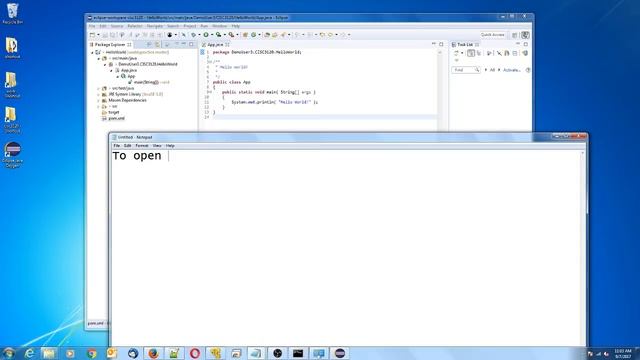
Task: Click Activate link in Task List
Action: coord(511,70)
